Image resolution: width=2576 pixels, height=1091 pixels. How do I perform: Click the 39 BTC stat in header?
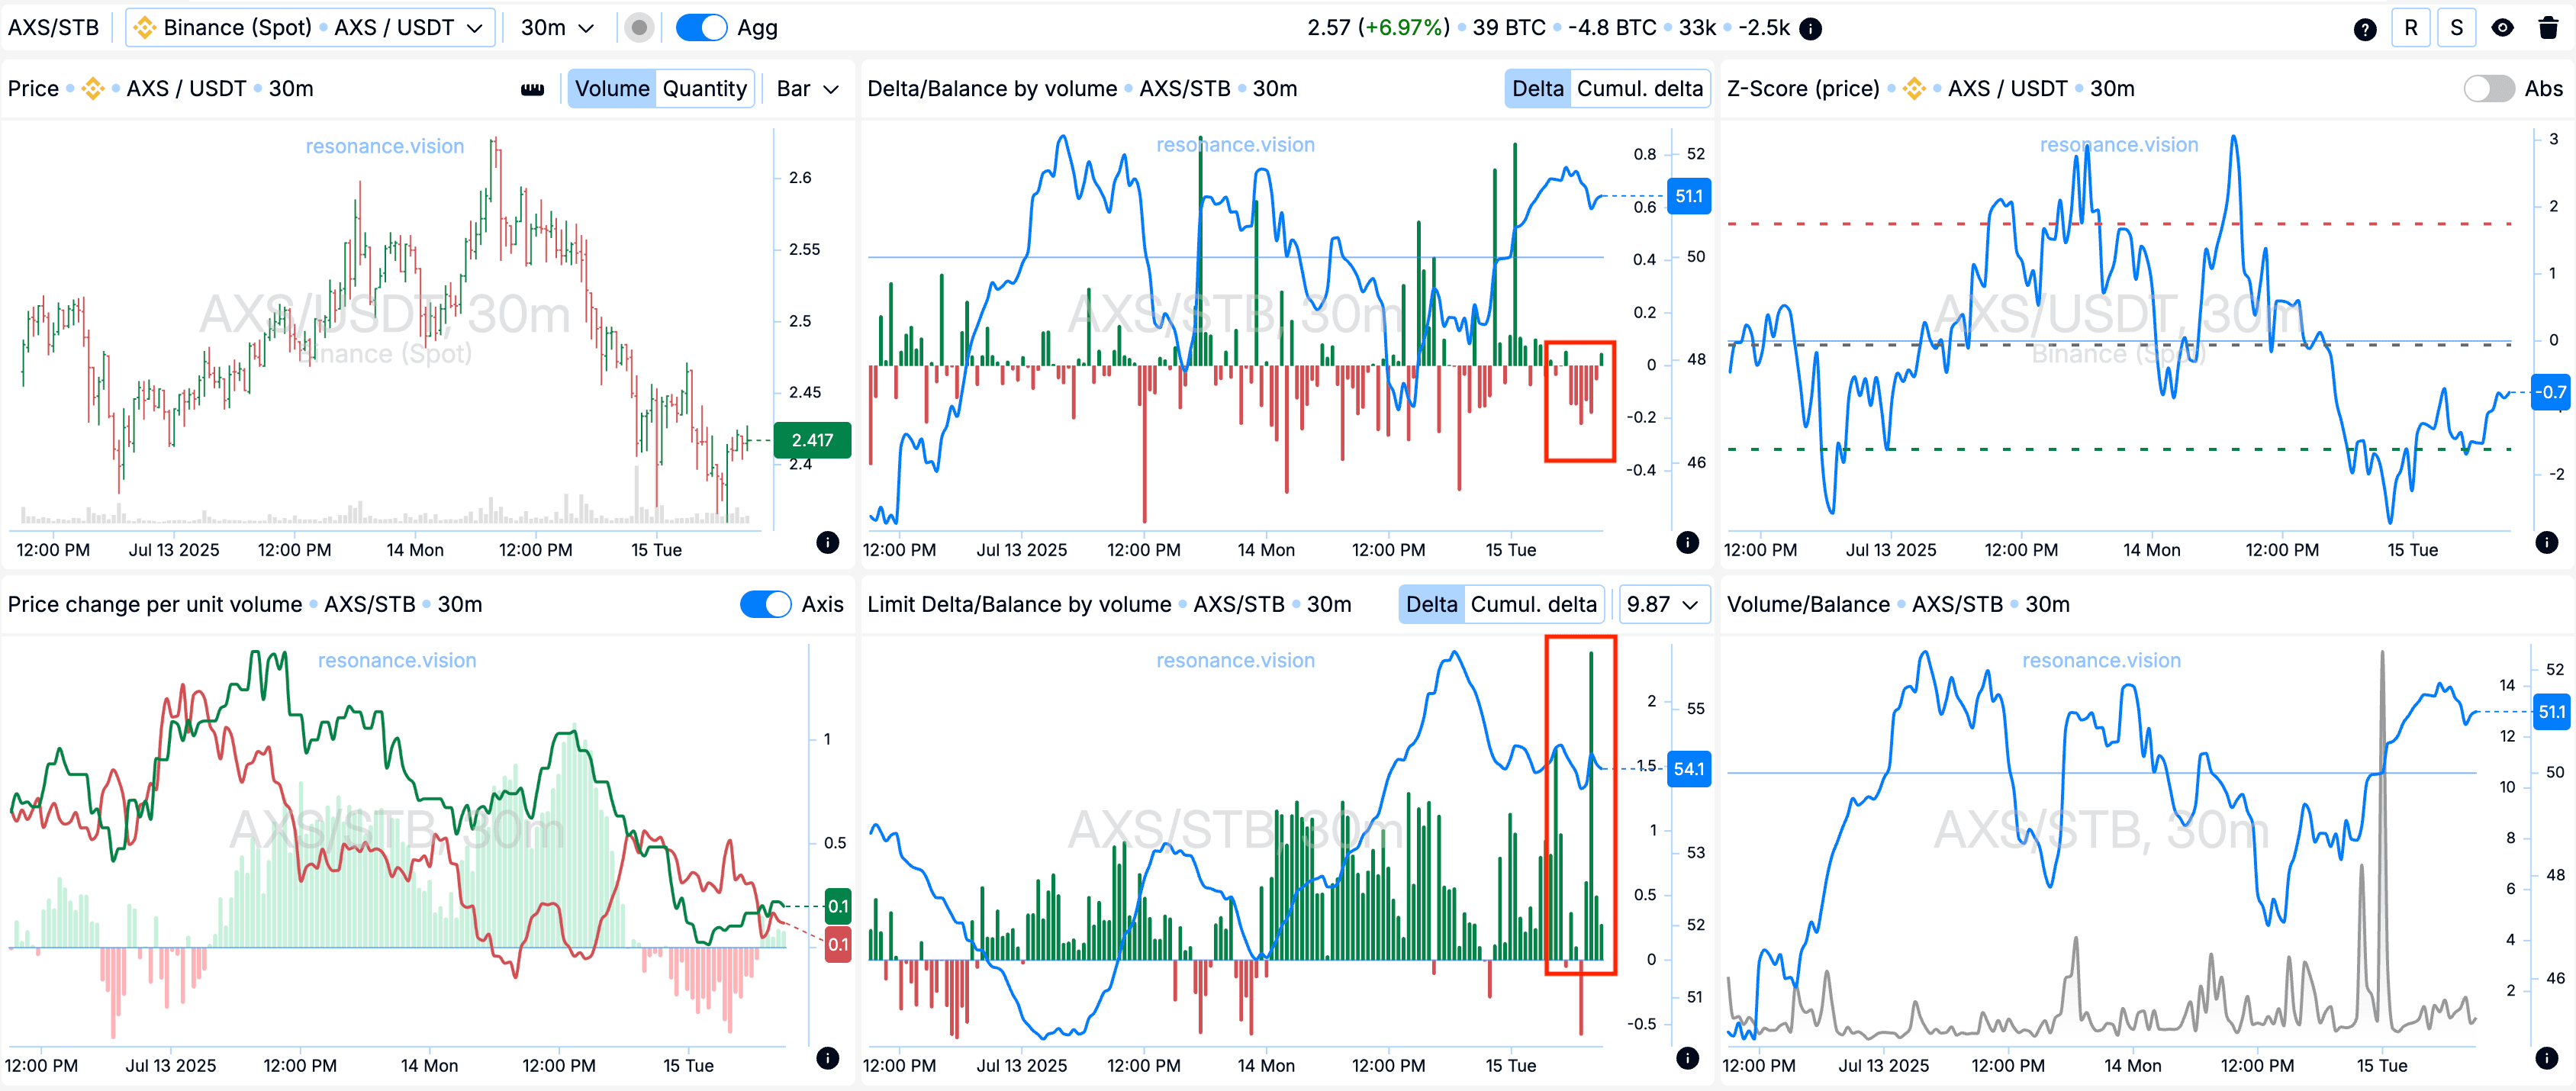1509,28
